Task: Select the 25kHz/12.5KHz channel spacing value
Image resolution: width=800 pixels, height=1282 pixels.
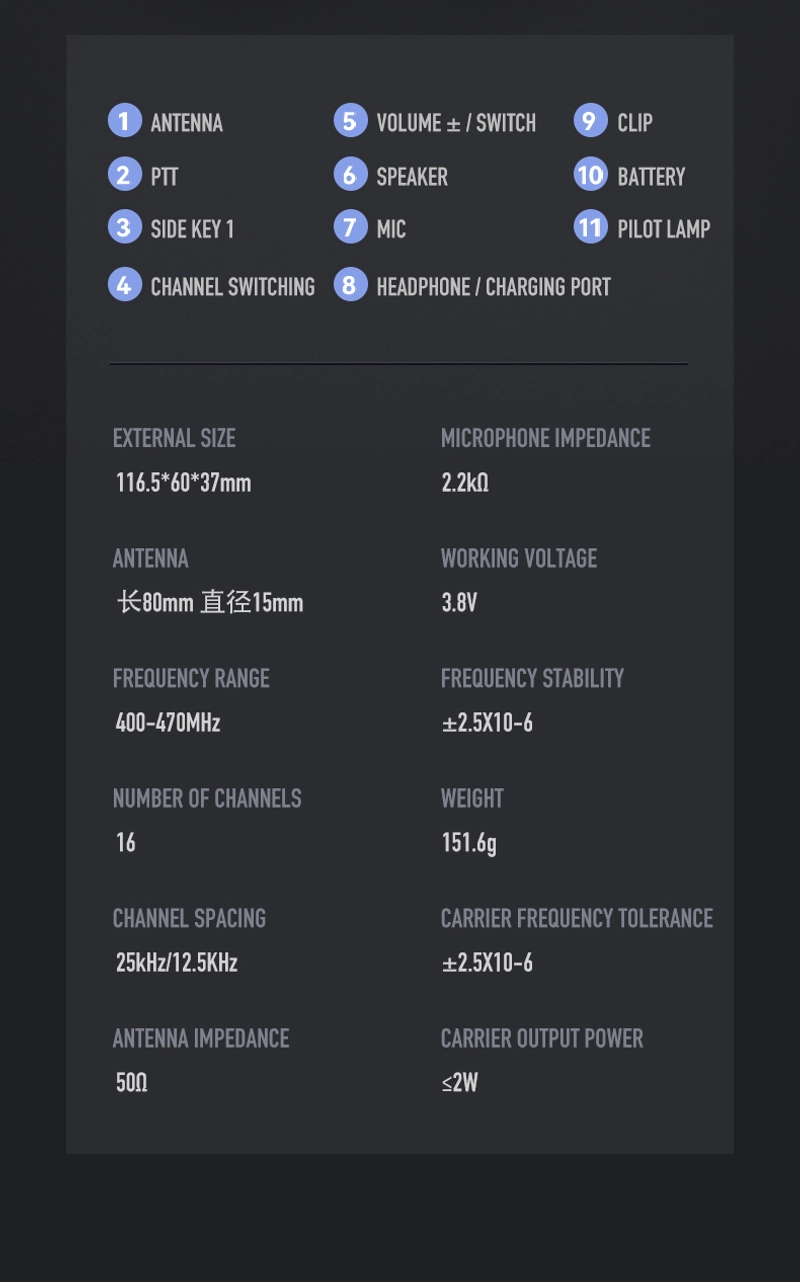Action: [x=177, y=962]
